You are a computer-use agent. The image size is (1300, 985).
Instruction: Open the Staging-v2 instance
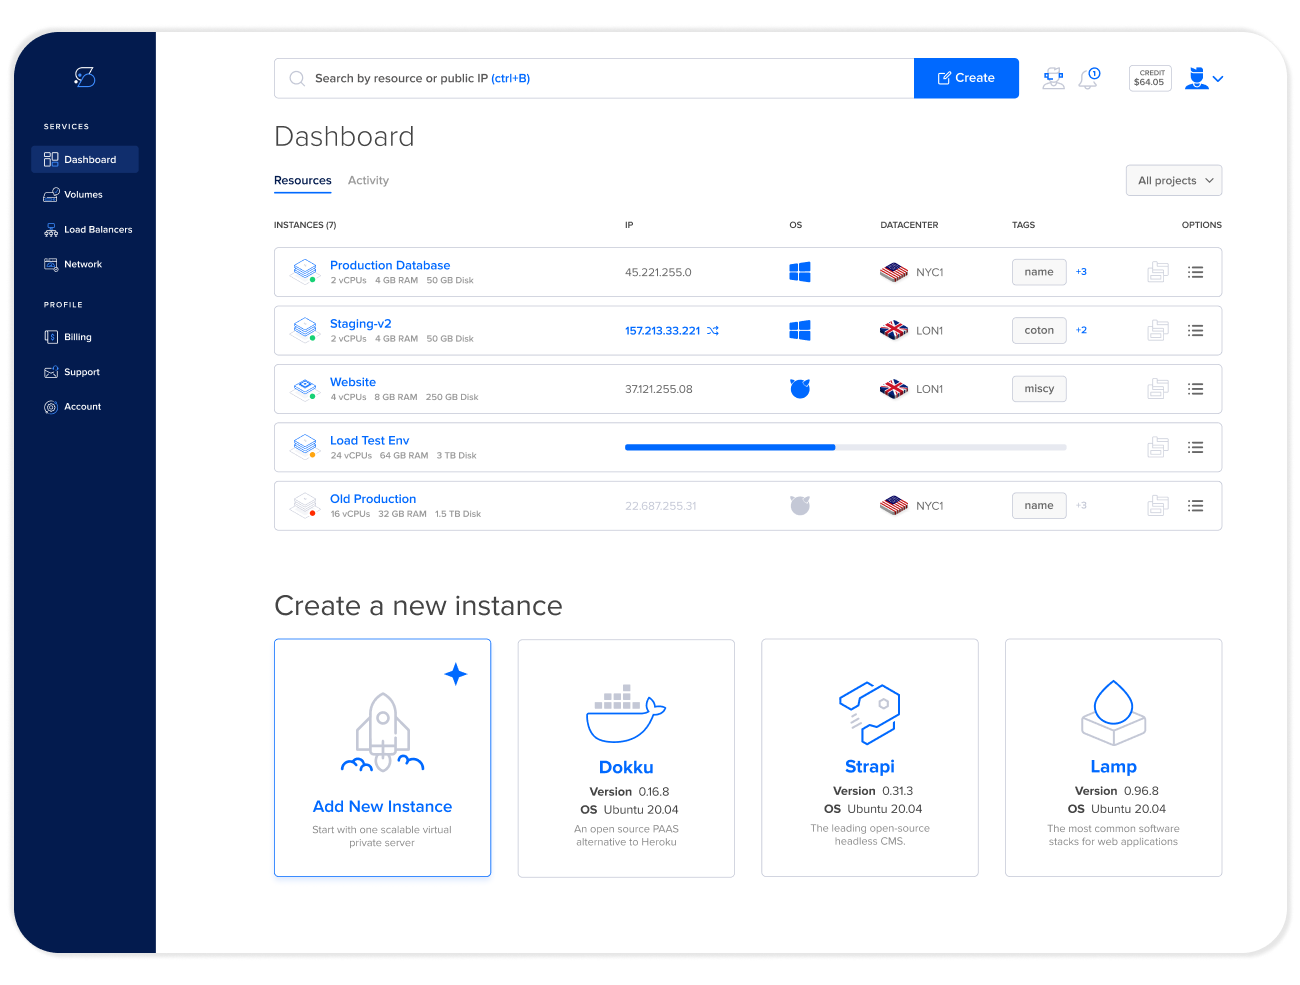pos(361,324)
